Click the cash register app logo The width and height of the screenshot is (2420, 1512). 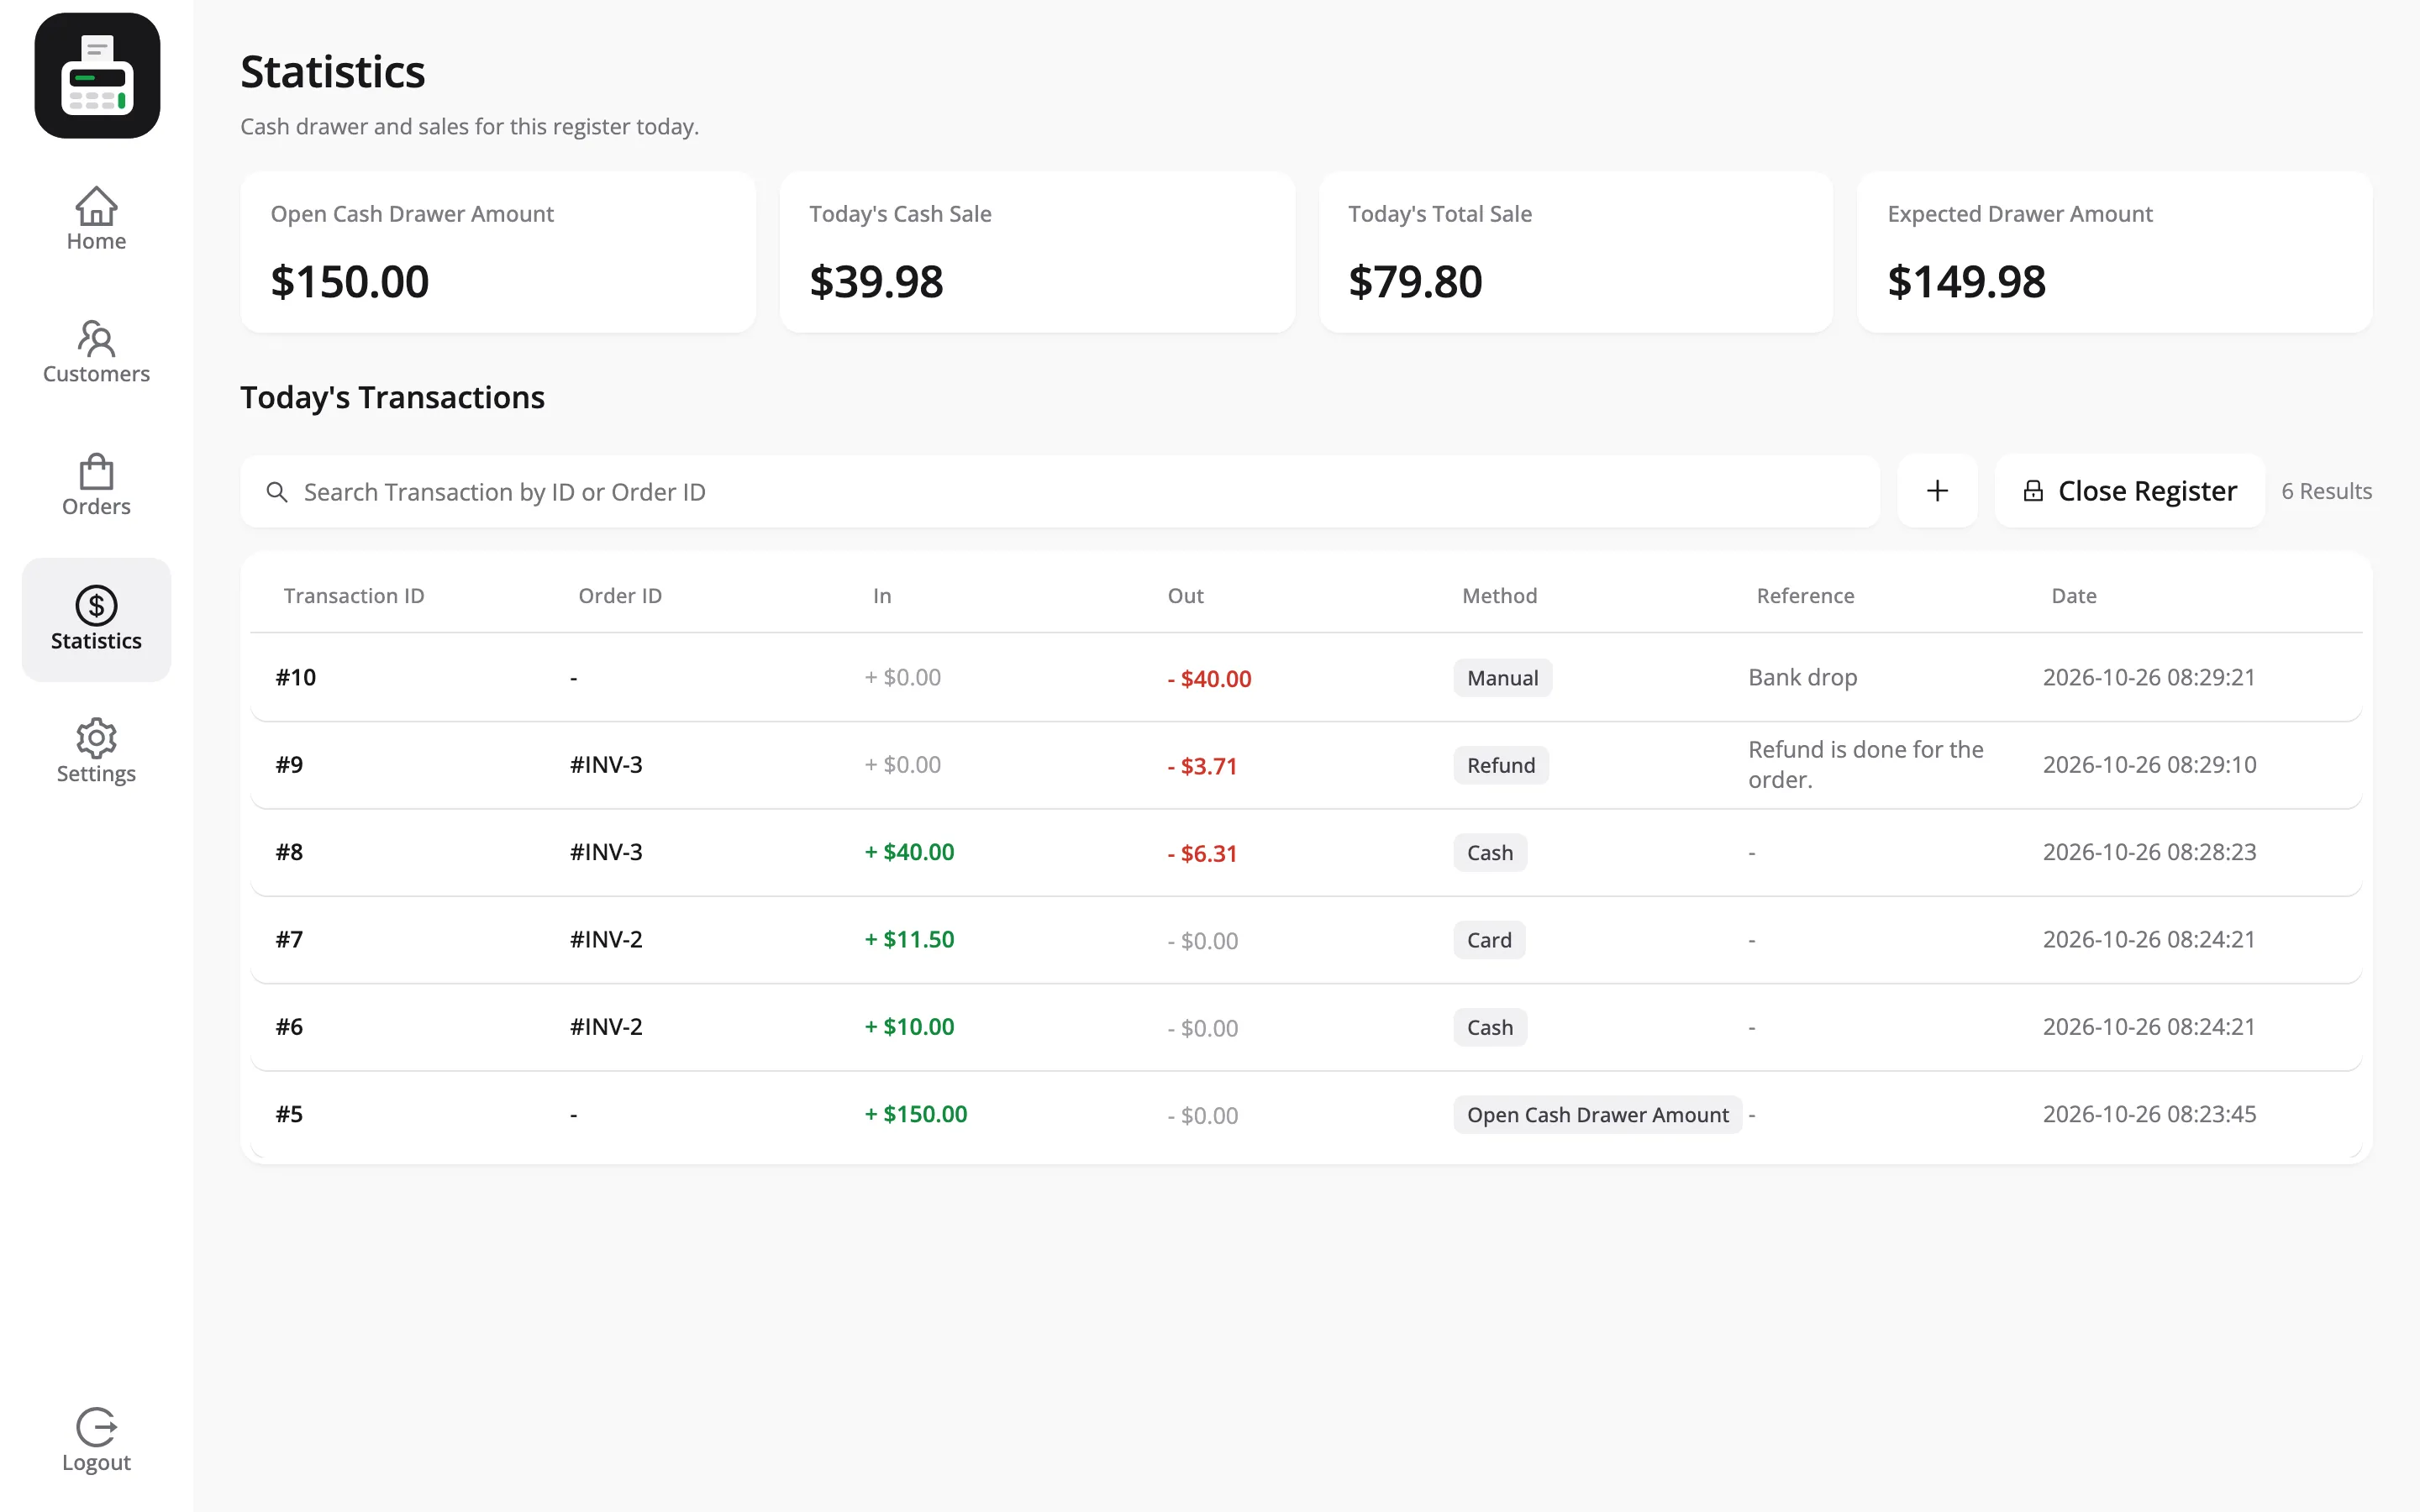tap(97, 76)
